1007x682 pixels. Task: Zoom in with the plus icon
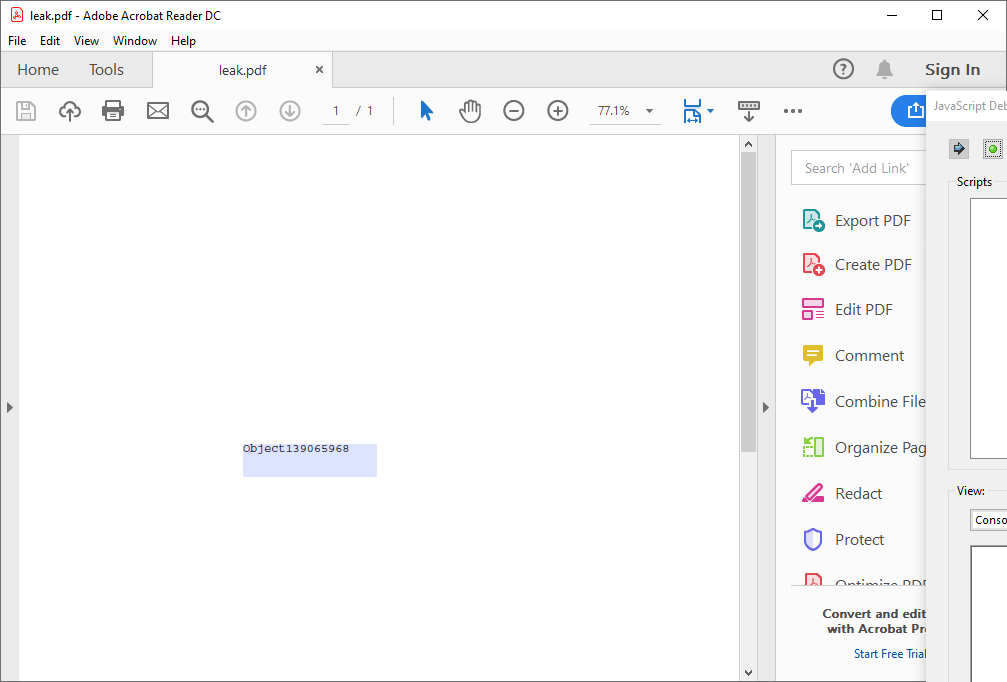(558, 111)
